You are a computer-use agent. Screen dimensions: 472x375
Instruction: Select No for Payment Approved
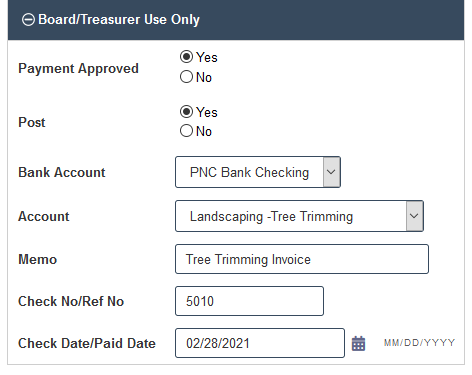pyautogui.click(x=186, y=77)
